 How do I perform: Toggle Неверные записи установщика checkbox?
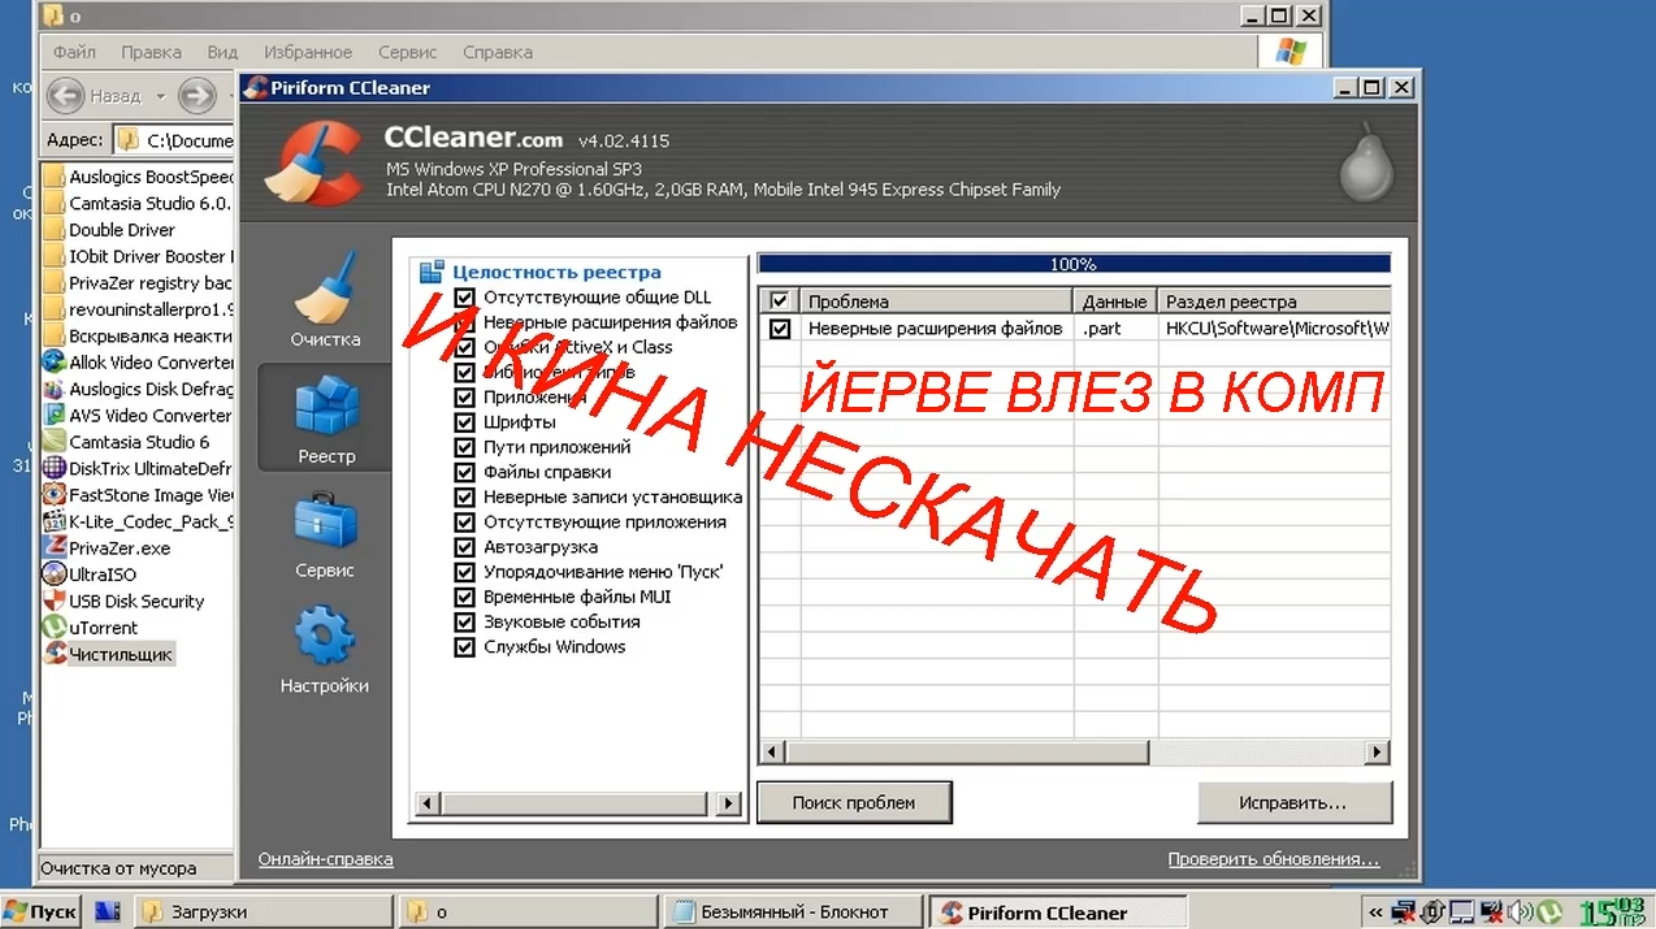(464, 497)
